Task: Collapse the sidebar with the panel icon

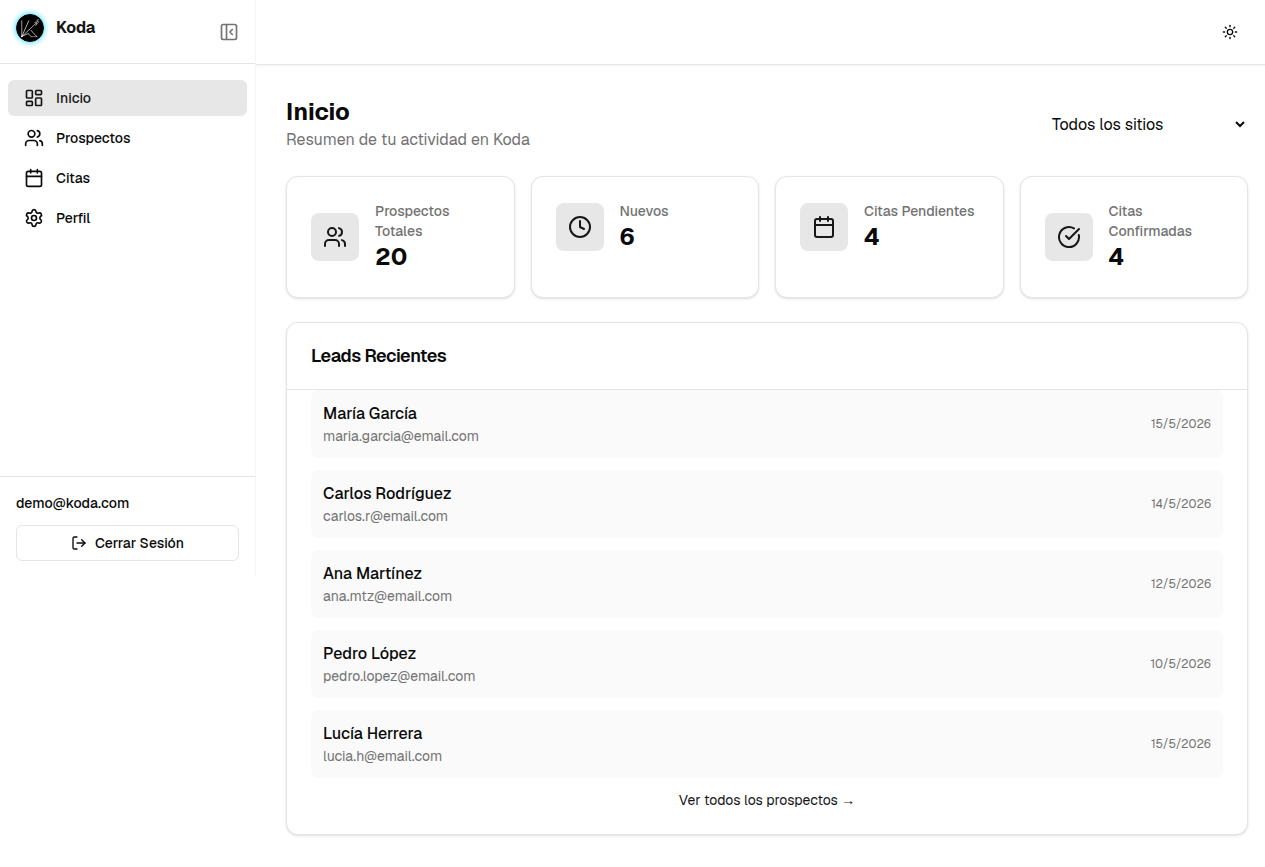Action: coord(229,32)
